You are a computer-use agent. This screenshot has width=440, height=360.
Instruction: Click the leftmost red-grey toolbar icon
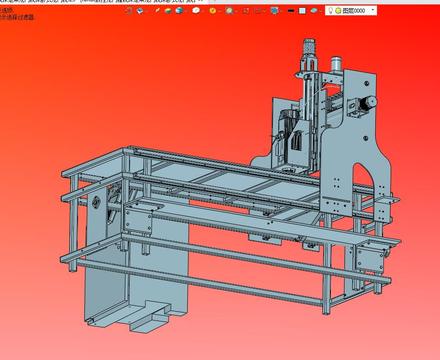(129, 11)
